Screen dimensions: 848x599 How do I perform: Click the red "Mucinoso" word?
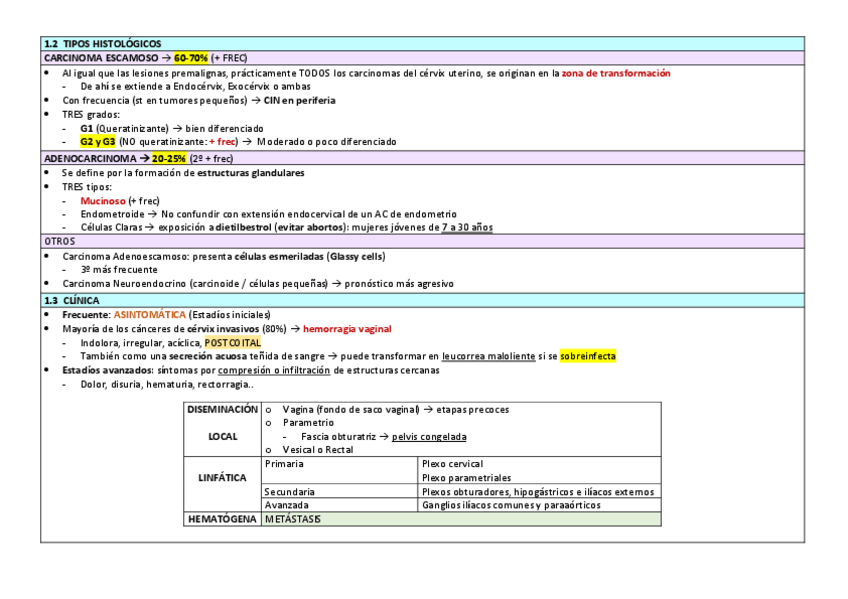click(x=103, y=200)
